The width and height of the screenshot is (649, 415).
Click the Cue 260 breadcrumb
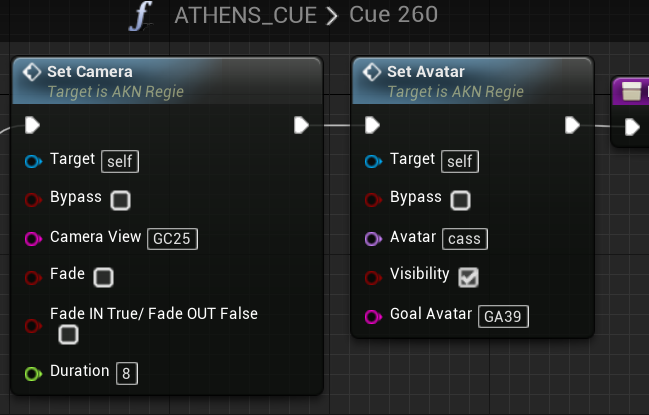[x=393, y=15]
